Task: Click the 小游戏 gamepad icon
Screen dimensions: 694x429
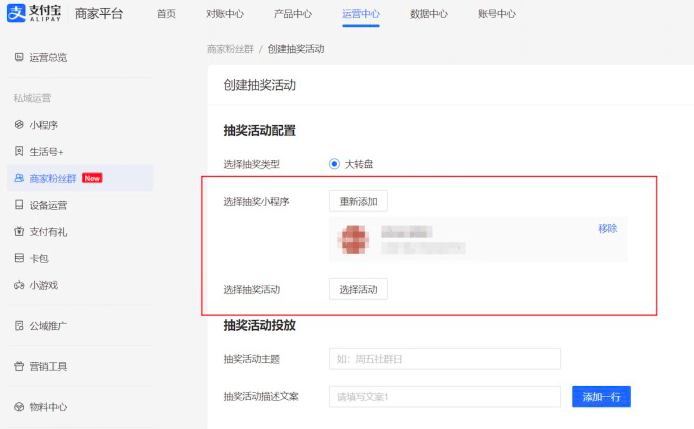Action: (19, 285)
